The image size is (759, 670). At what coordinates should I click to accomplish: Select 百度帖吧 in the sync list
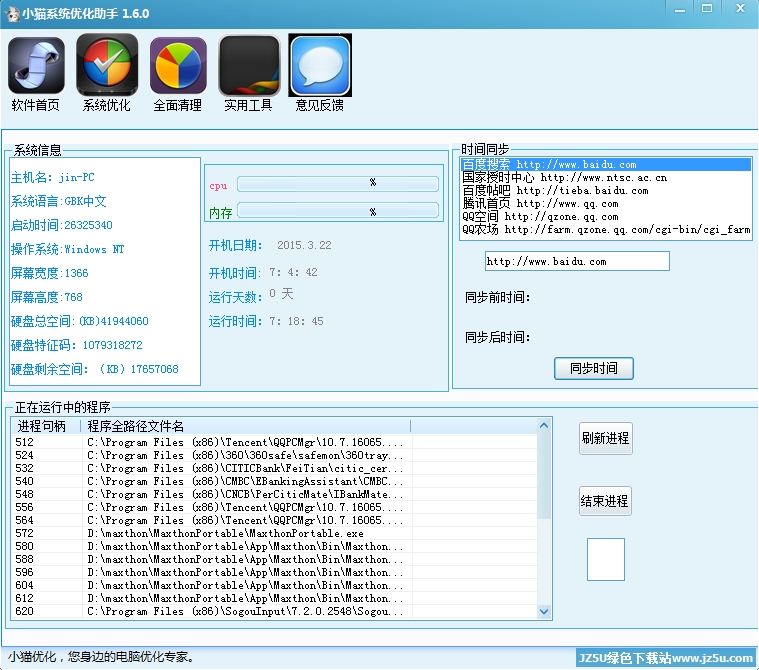click(x=606, y=190)
